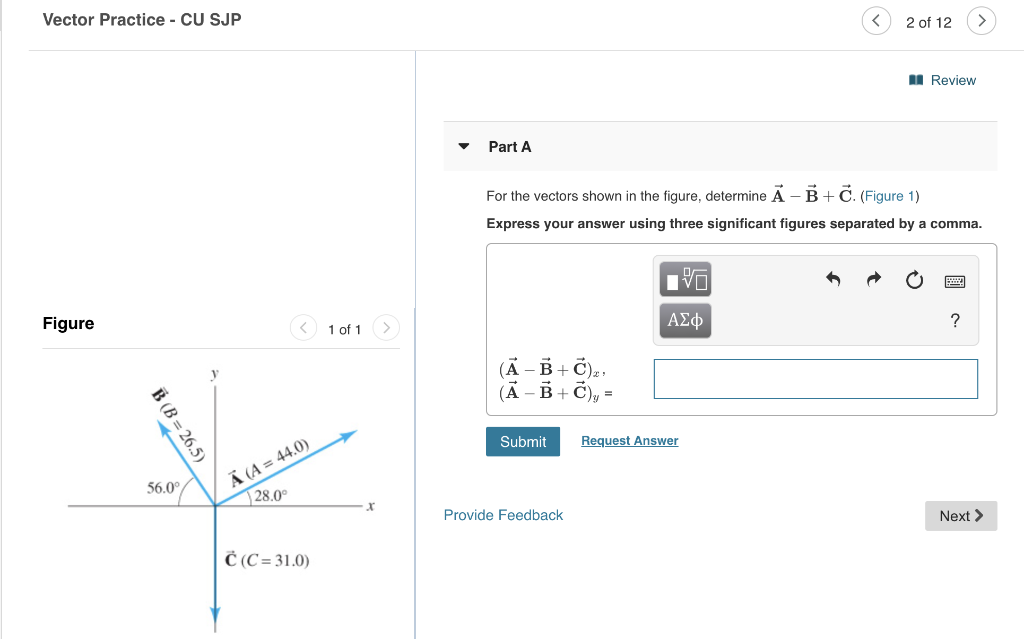Request Answer for Part A
Viewport: 1024px width, 639px height.
[629, 440]
